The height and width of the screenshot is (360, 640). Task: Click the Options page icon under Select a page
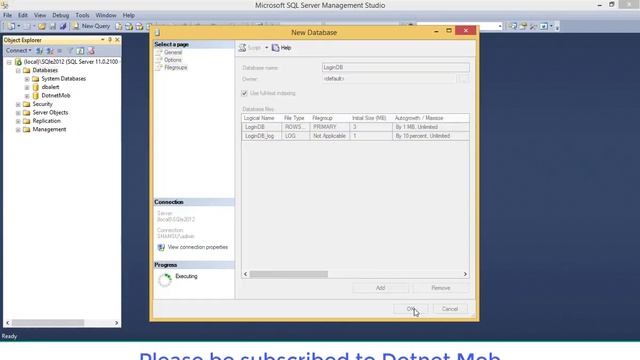coord(159,60)
